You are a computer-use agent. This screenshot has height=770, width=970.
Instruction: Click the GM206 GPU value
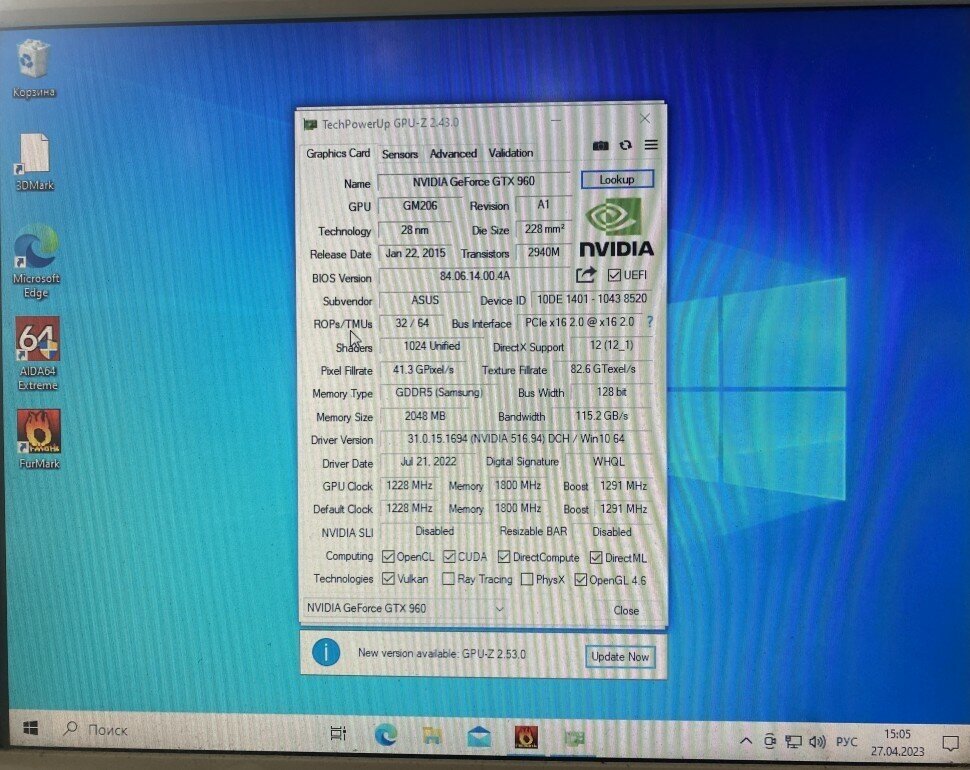tap(419, 205)
